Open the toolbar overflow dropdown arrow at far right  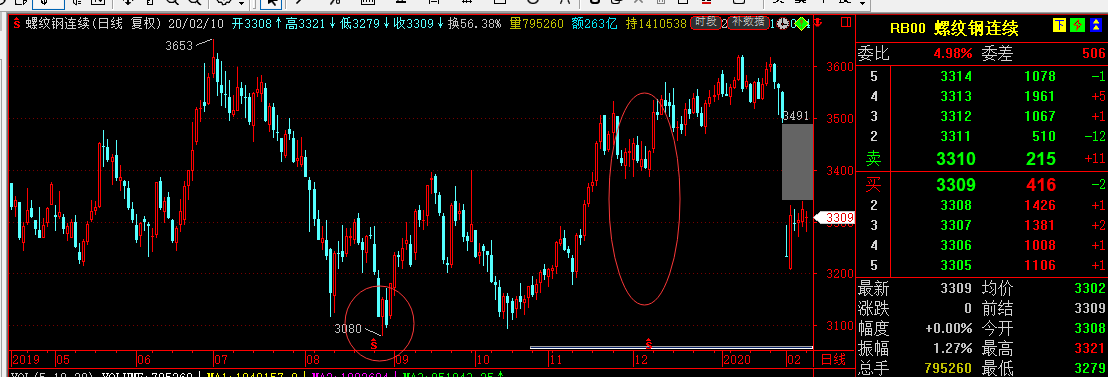(863, 4)
